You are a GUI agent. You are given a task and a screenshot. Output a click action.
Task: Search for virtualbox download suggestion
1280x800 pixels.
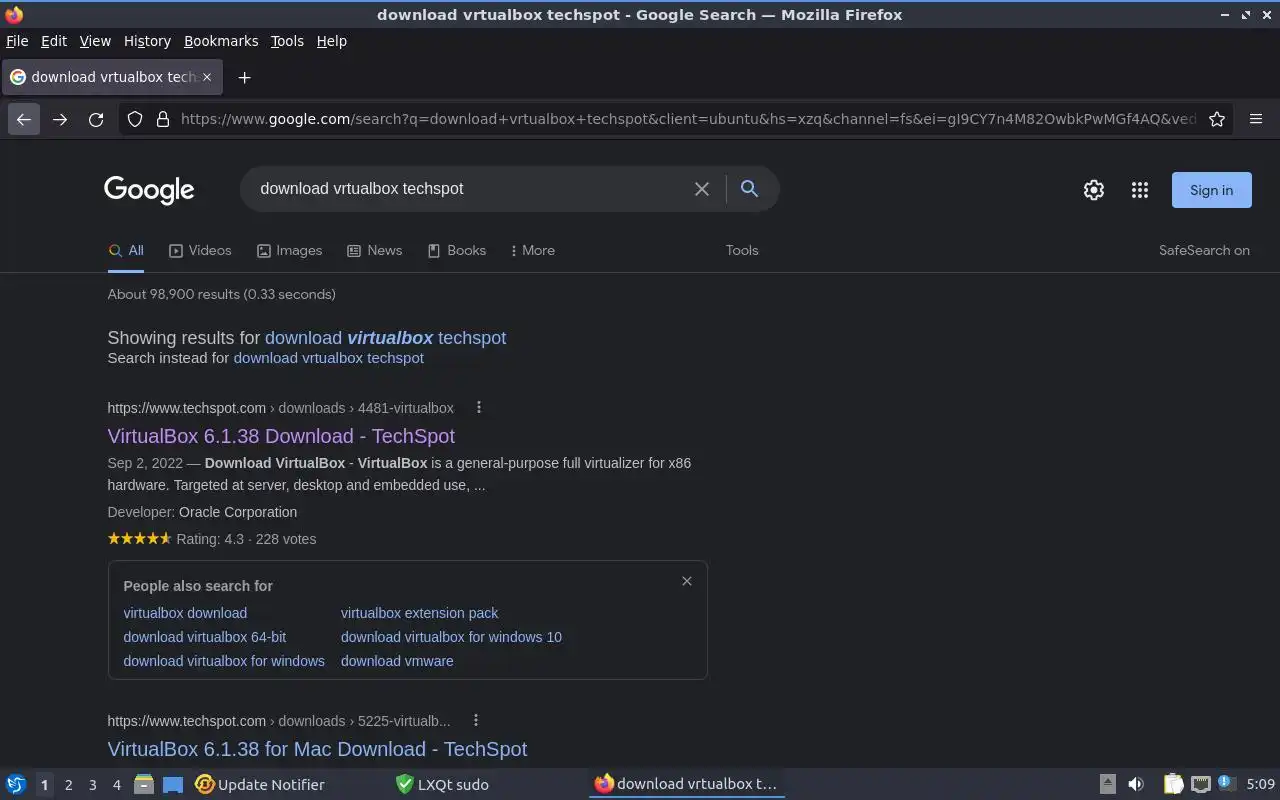pyautogui.click(x=185, y=613)
